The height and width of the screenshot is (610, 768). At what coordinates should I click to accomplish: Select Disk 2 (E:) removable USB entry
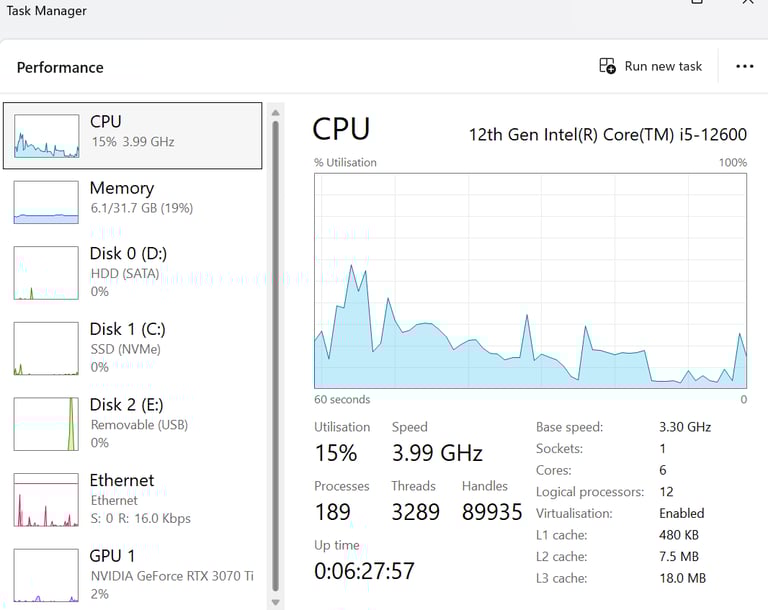(x=133, y=423)
